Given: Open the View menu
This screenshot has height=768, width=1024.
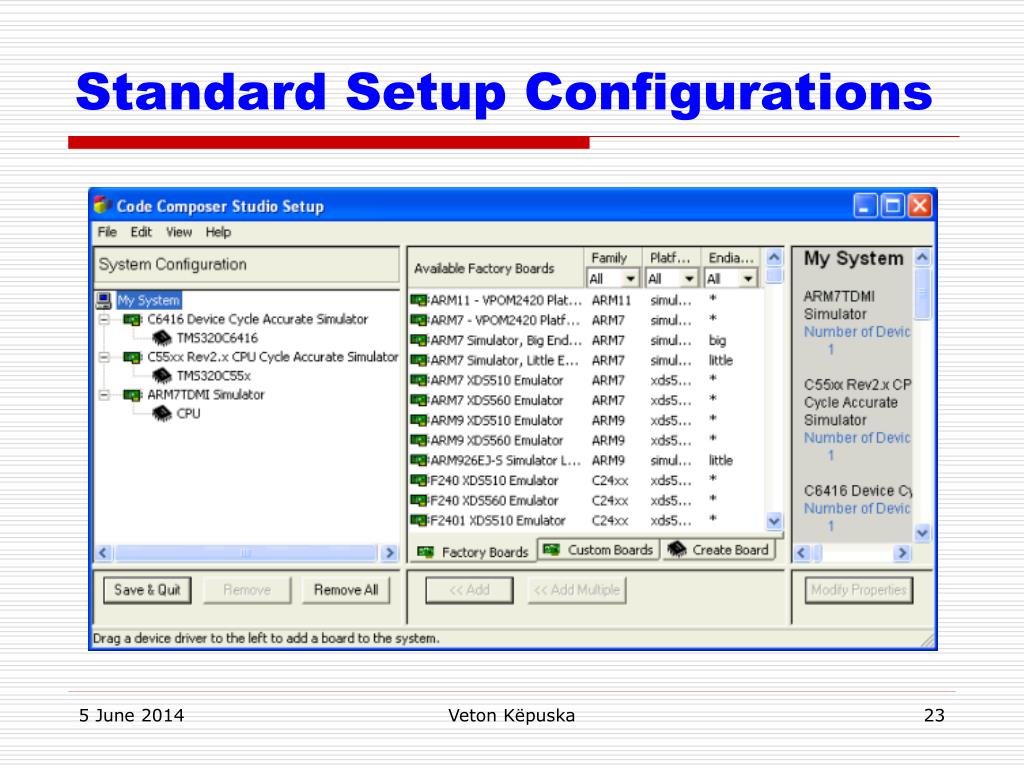Looking at the screenshot, I should pos(179,232).
